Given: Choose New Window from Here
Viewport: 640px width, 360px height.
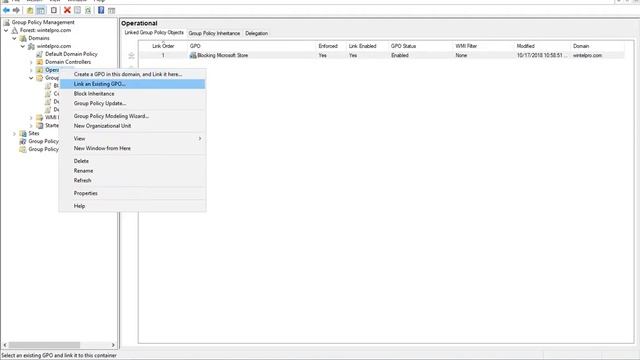Looking at the screenshot, I should (133, 149).
